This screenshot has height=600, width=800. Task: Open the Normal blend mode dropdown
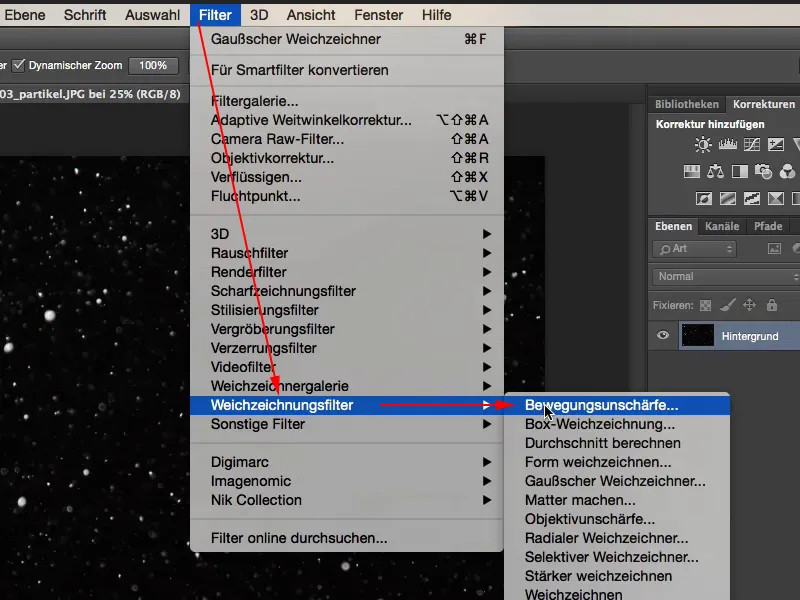click(728, 277)
